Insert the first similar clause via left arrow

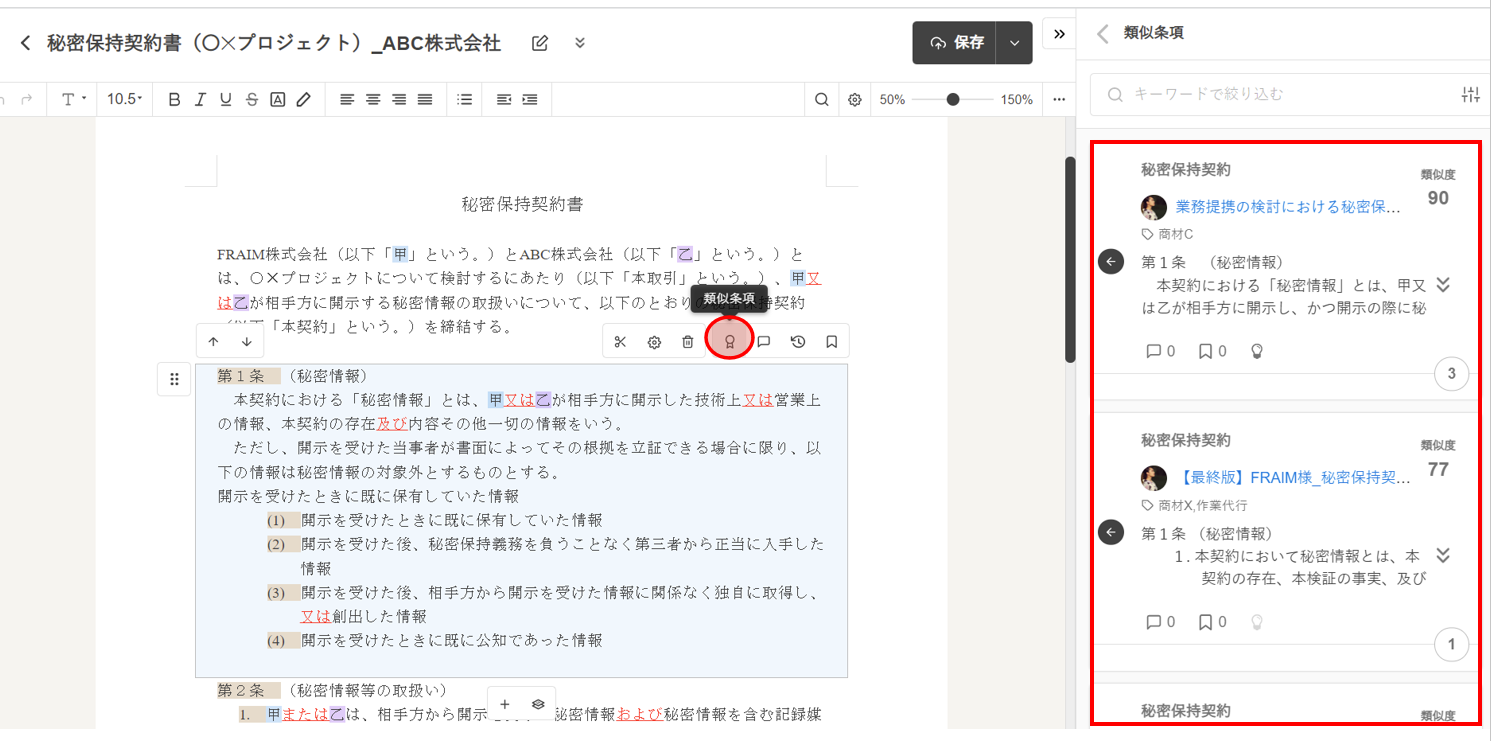point(1111,262)
